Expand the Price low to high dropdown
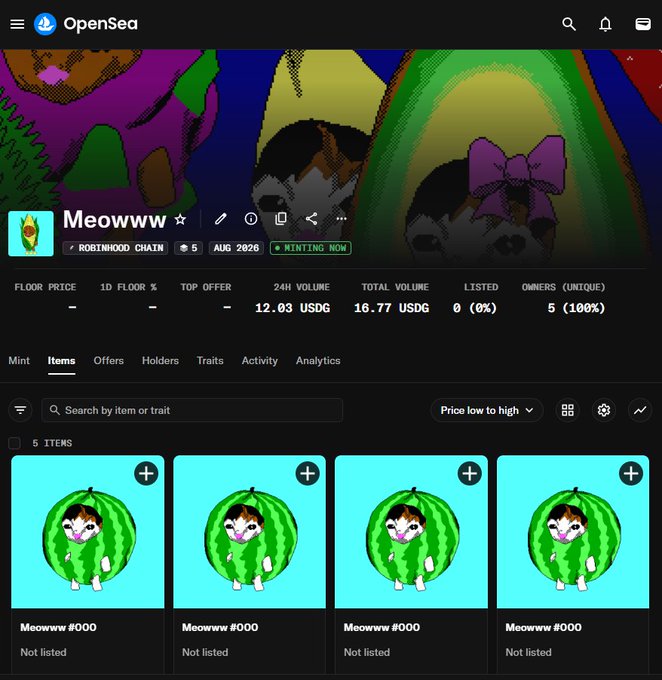 [487, 410]
